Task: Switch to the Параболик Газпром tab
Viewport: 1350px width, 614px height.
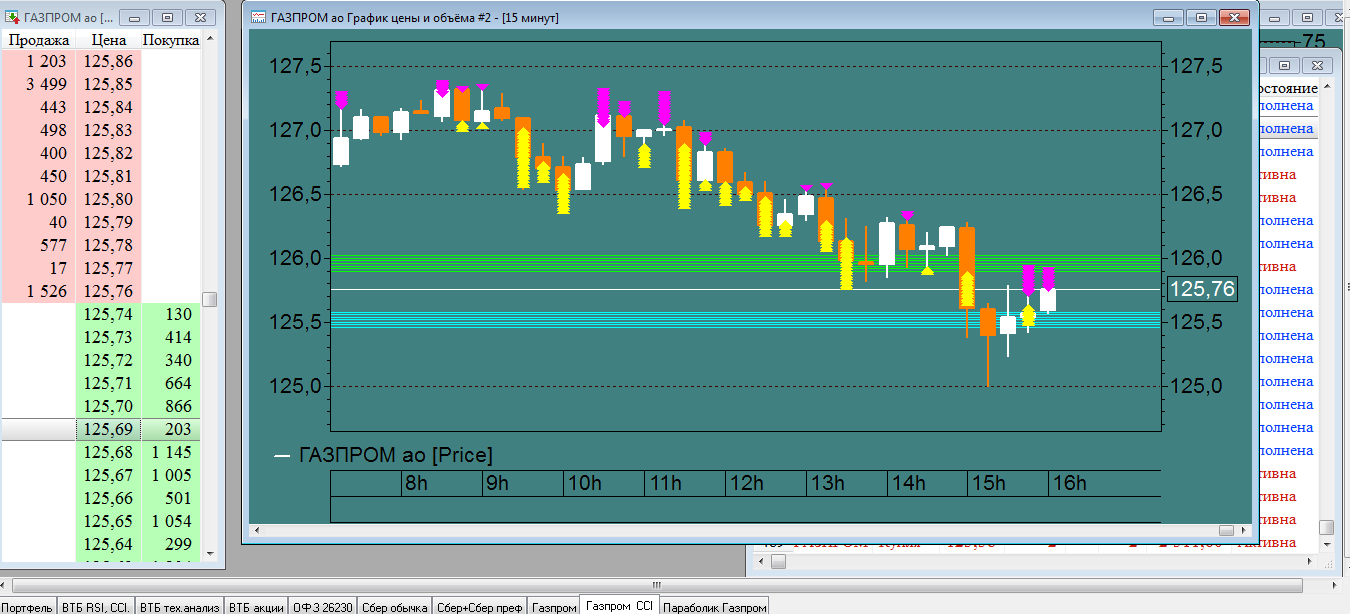Action: click(714, 606)
